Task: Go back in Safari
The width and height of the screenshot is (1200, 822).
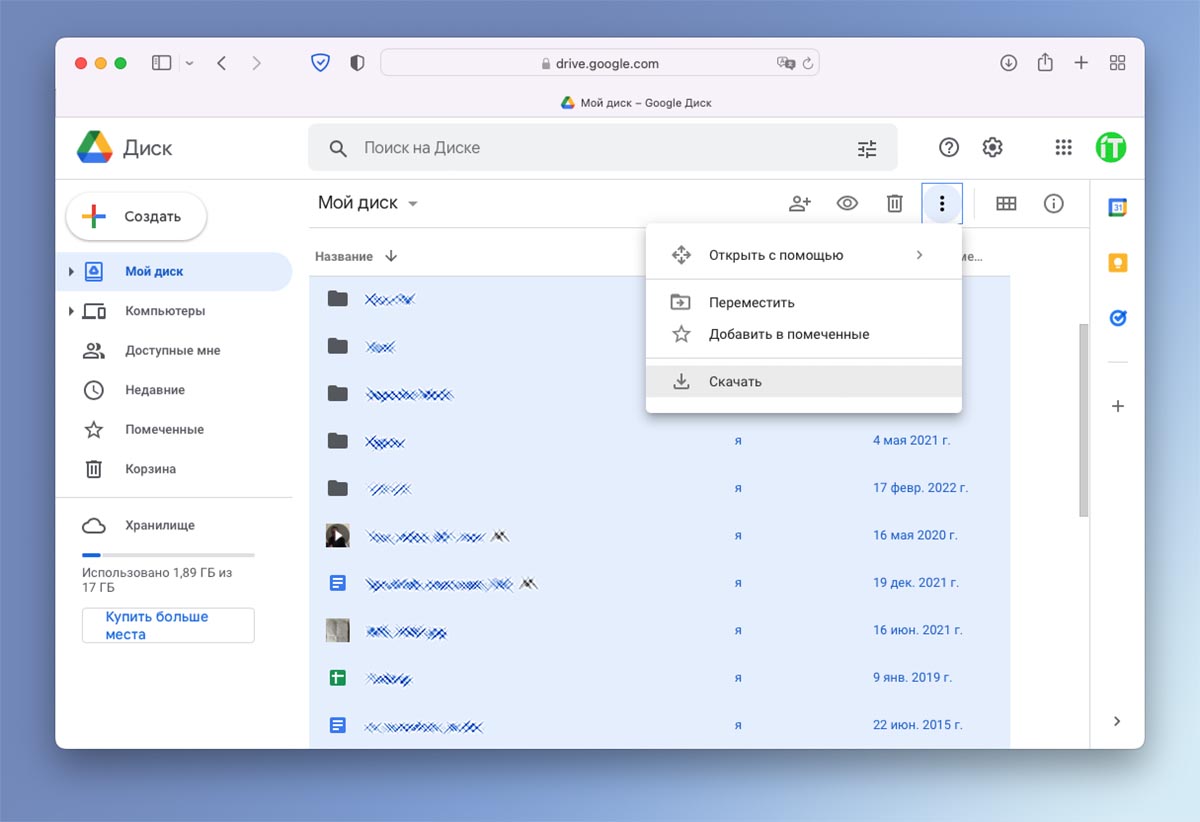Action: click(222, 63)
